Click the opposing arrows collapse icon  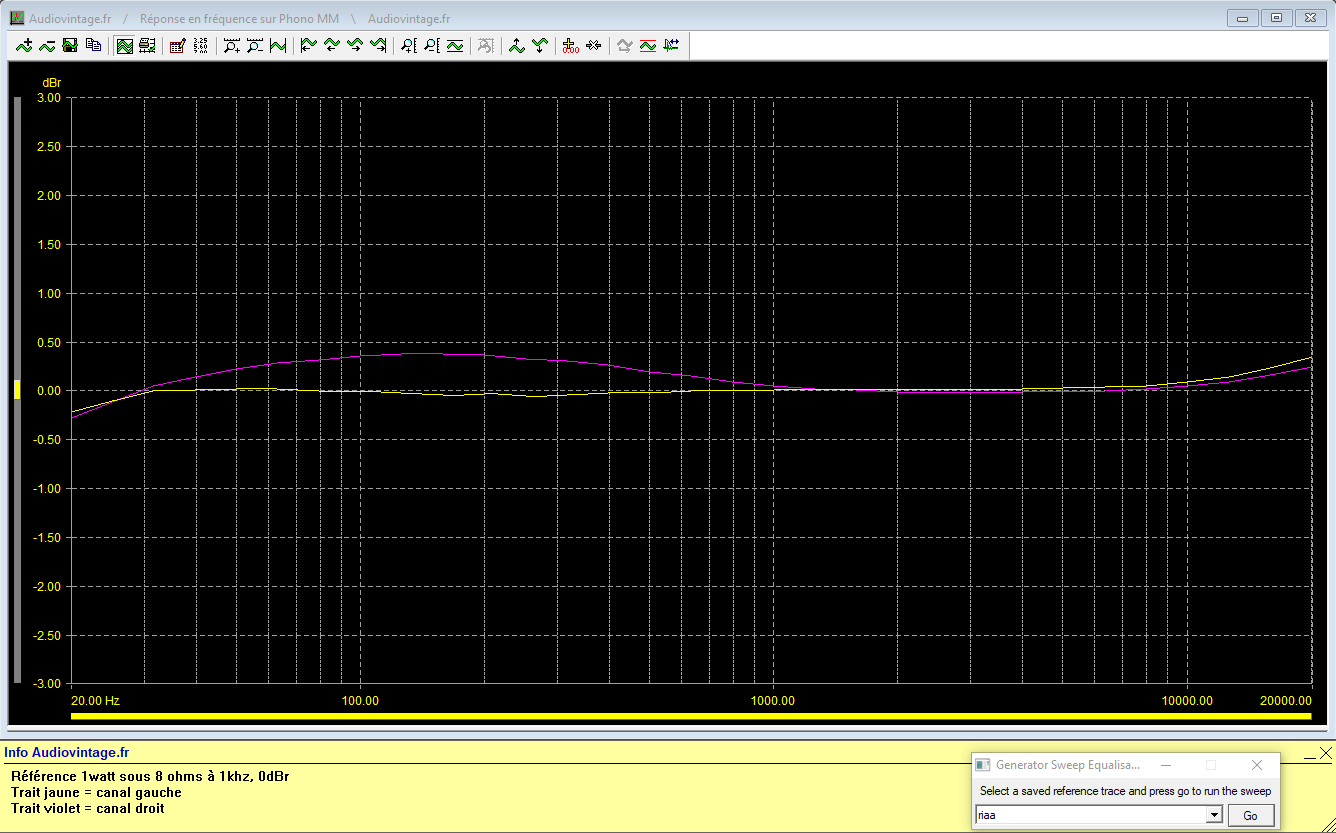(x=594, y=45)
